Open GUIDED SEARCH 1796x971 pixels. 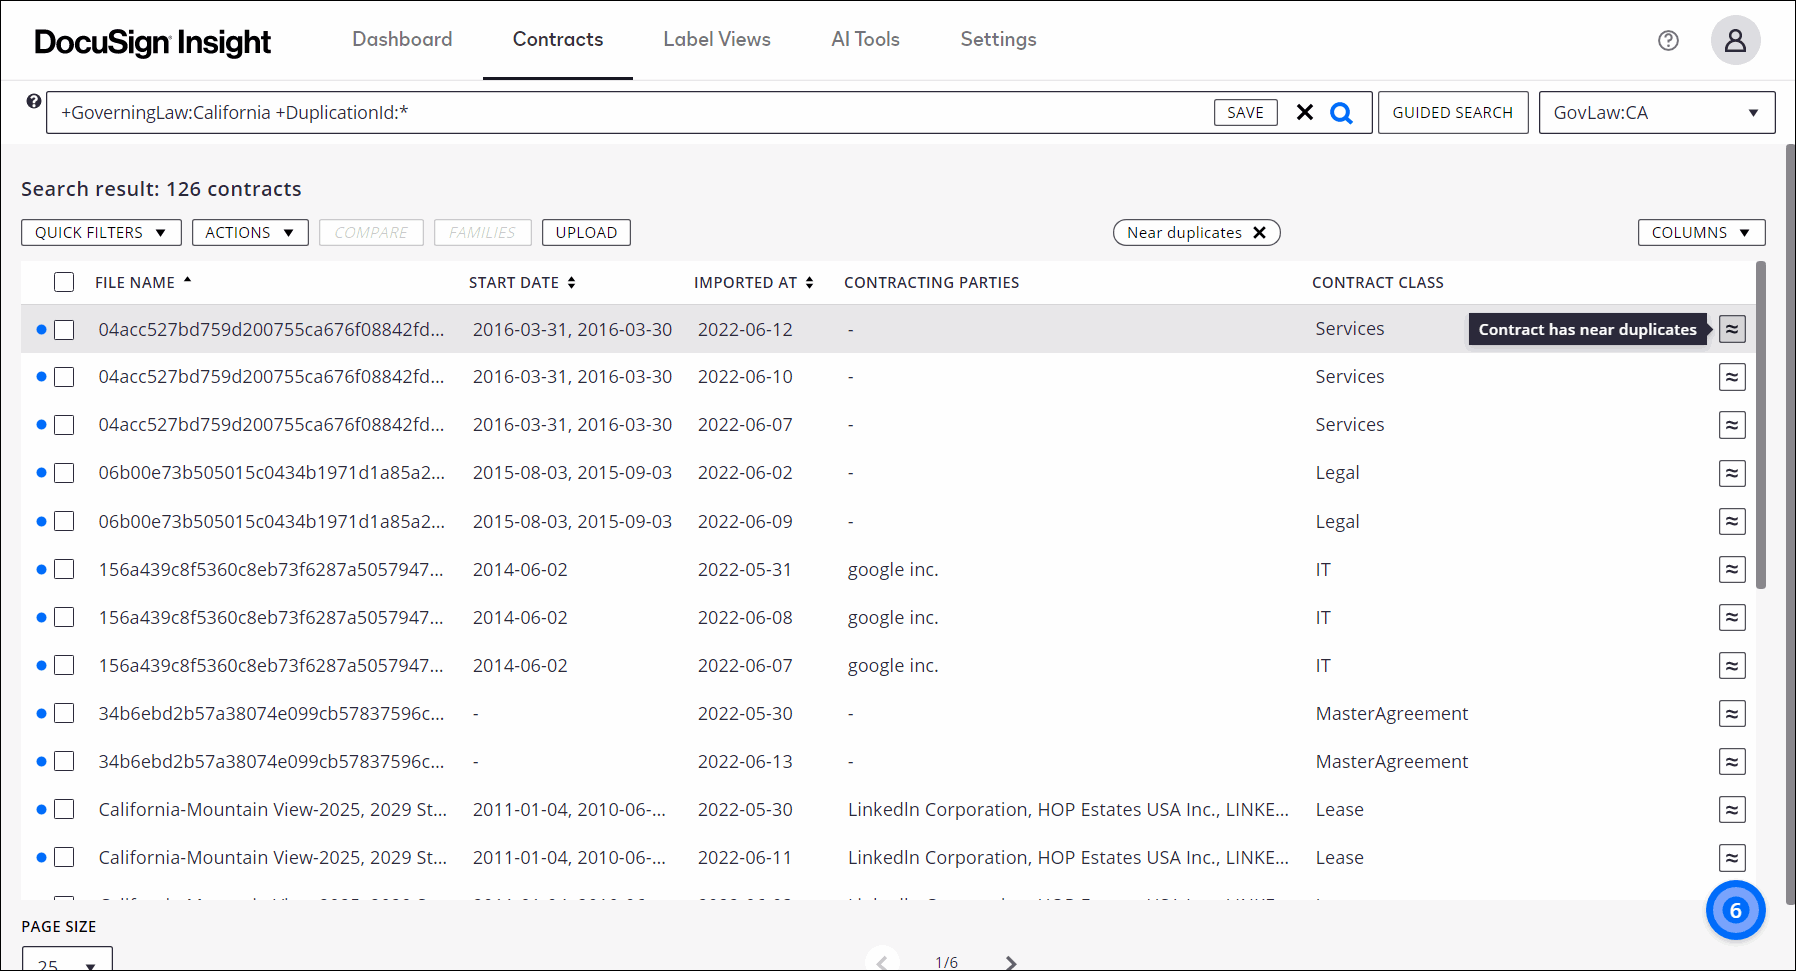click(1453, 112)
